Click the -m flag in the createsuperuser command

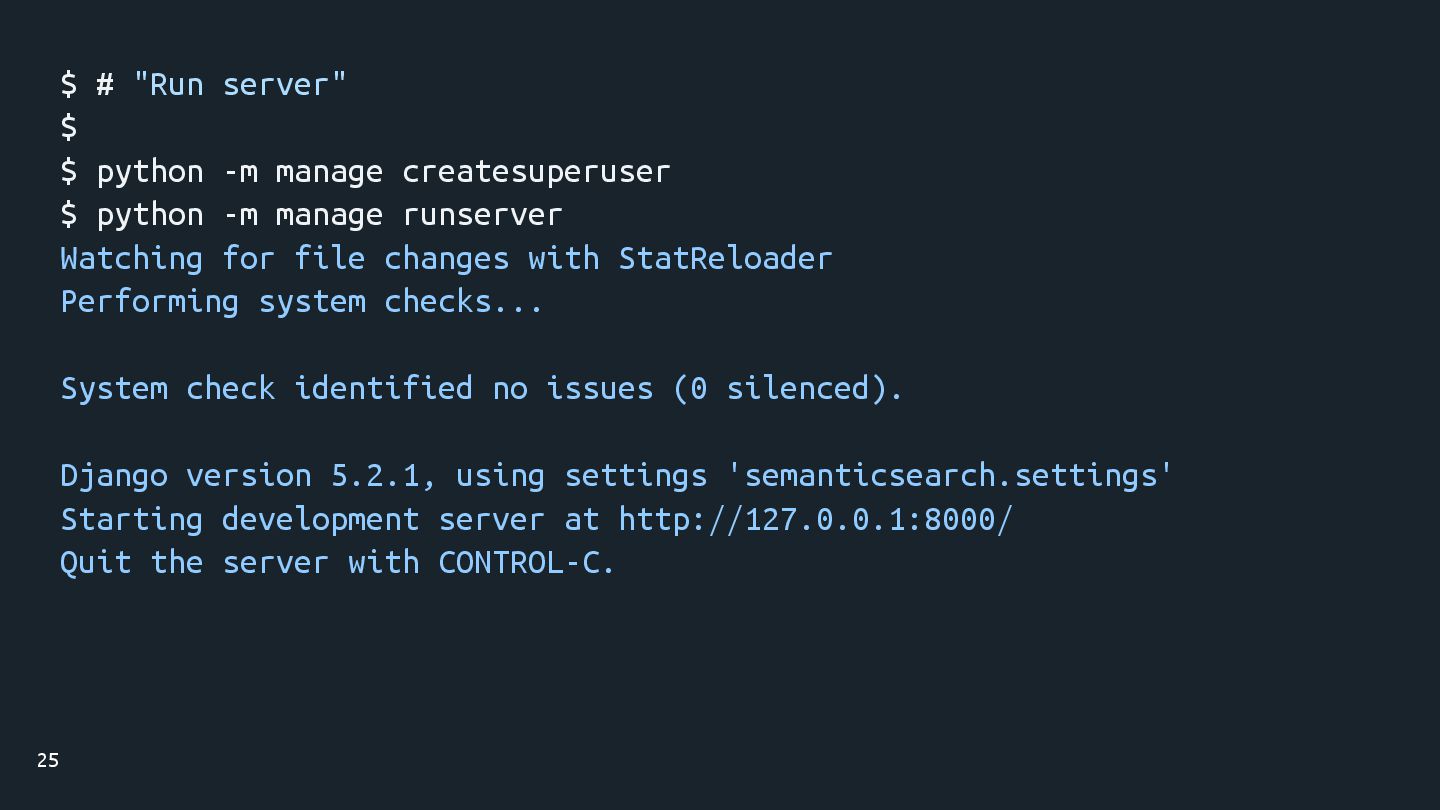click(239, 171)
